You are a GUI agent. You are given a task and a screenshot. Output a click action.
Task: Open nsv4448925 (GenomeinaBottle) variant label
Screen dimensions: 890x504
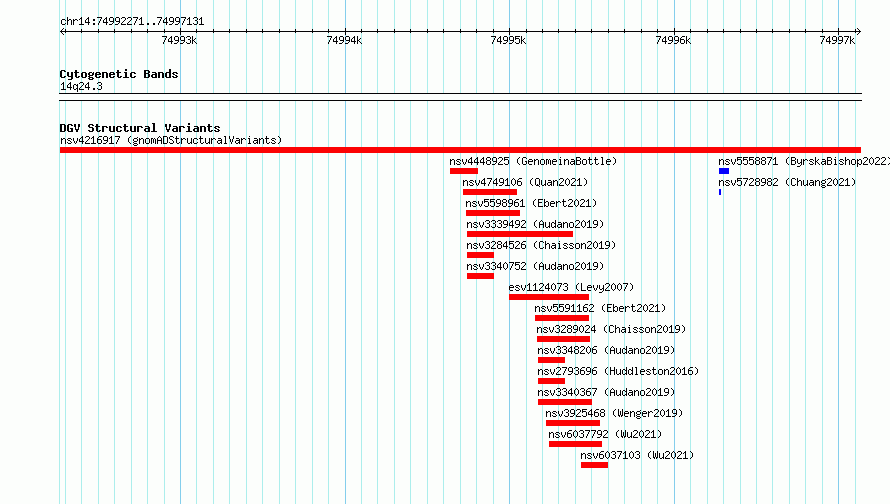(533, 161)
